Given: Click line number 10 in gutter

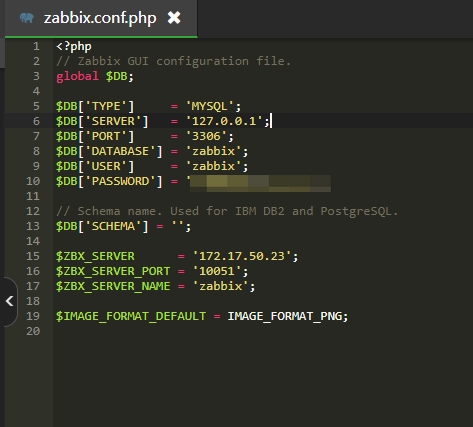Looking at the screenshot, I should (x=33, y=181).
